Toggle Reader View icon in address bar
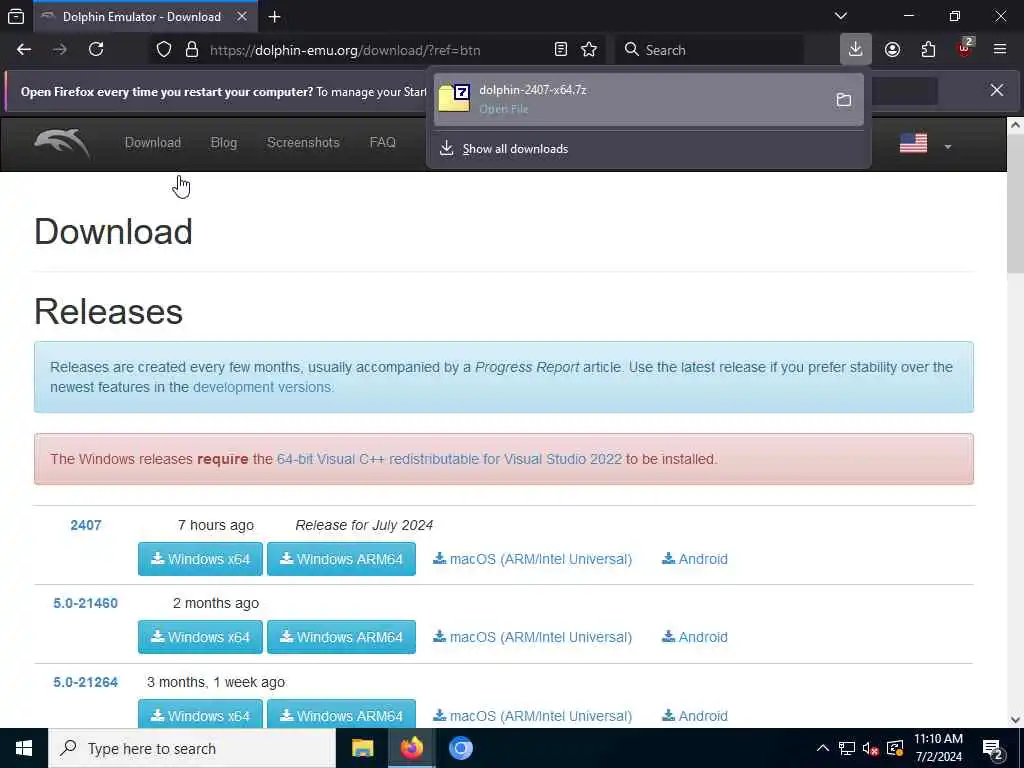 click(560, 50)
